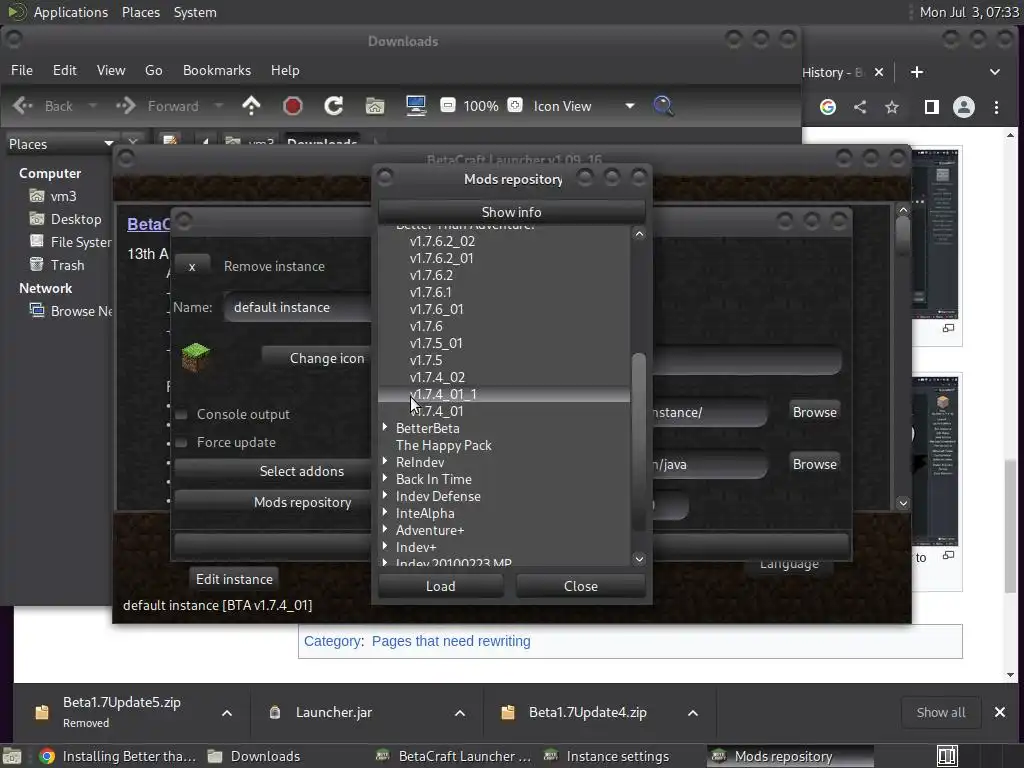Reload the folder with the Reload icon
This screenshot has width=1024, height=768.
tap(334, 106)
